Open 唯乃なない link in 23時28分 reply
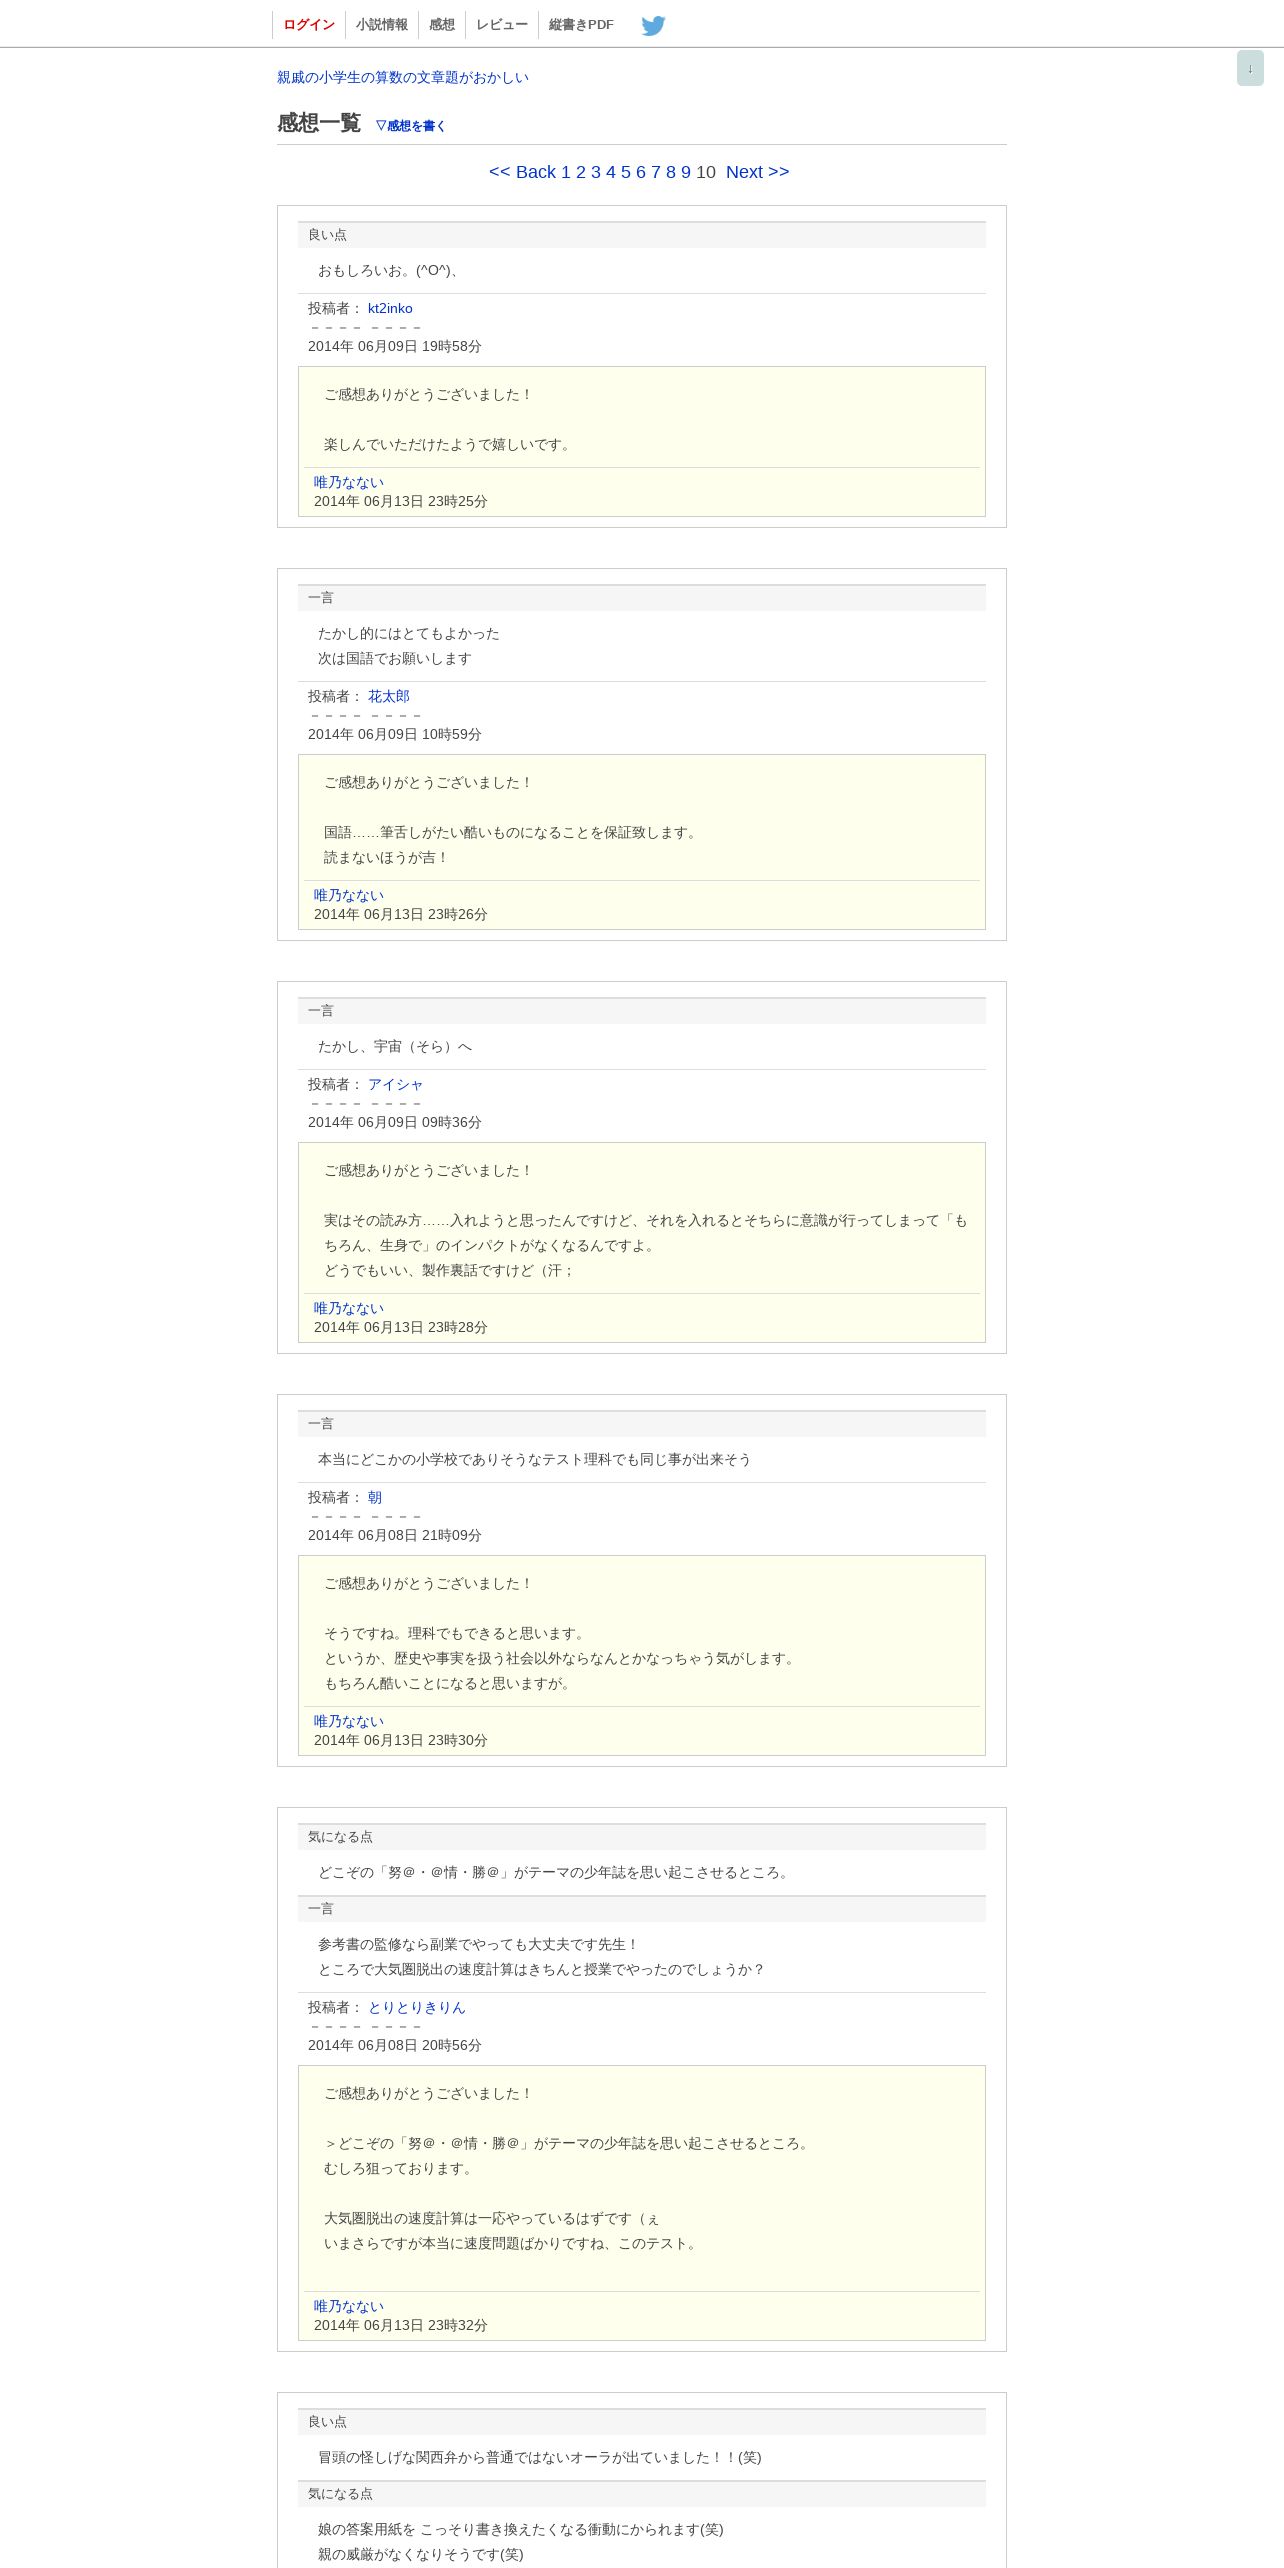 (x=349, y=1308)
